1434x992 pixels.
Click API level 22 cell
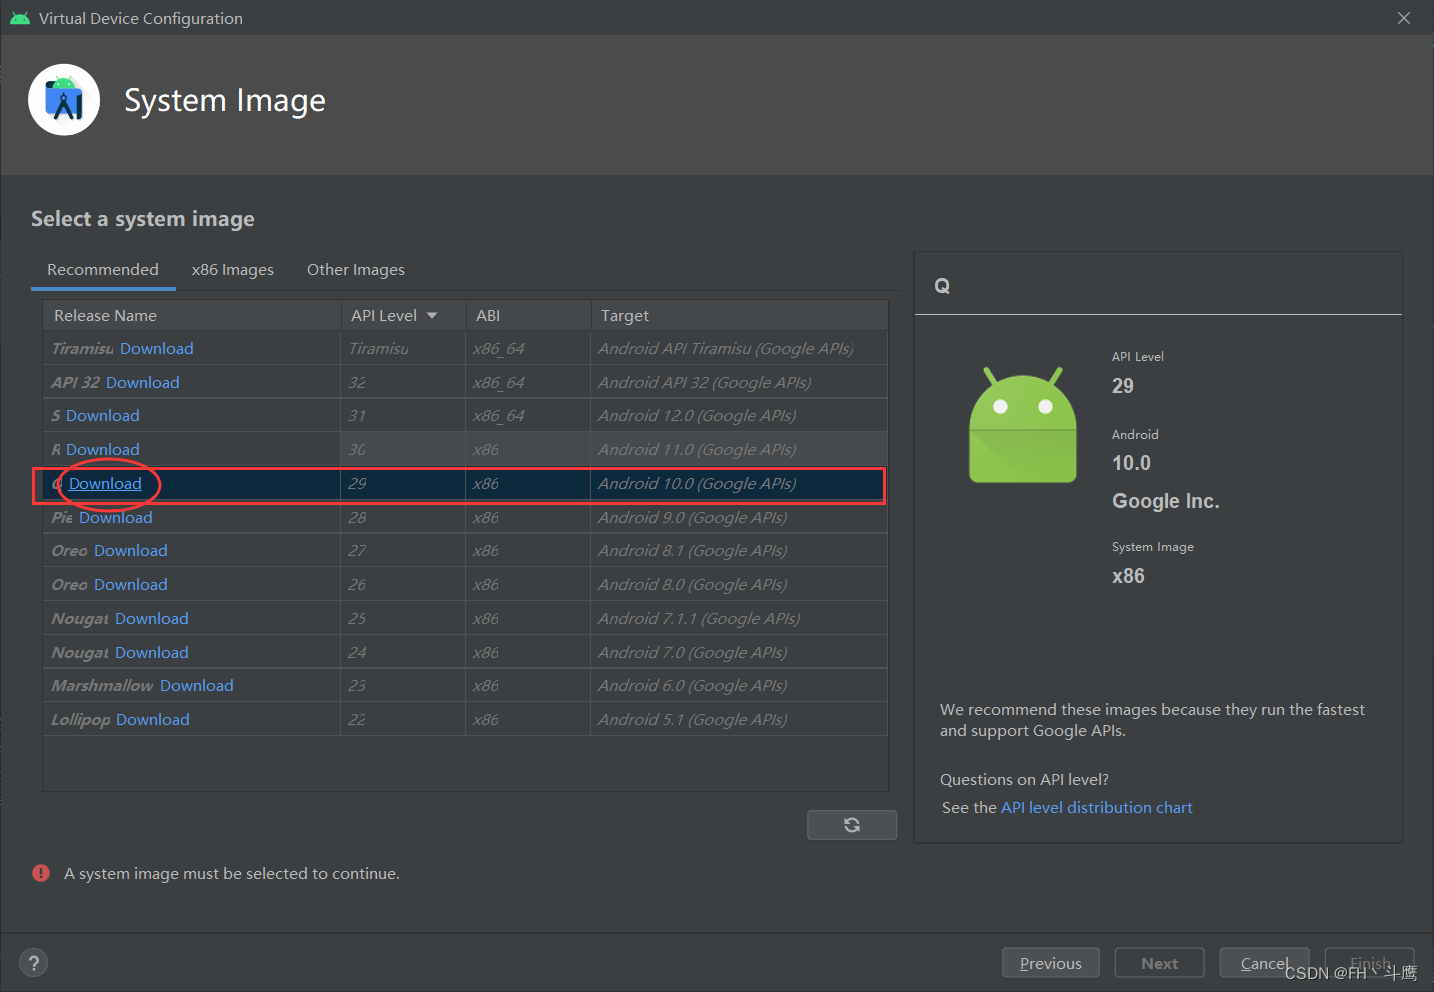(x=404, y=720)
